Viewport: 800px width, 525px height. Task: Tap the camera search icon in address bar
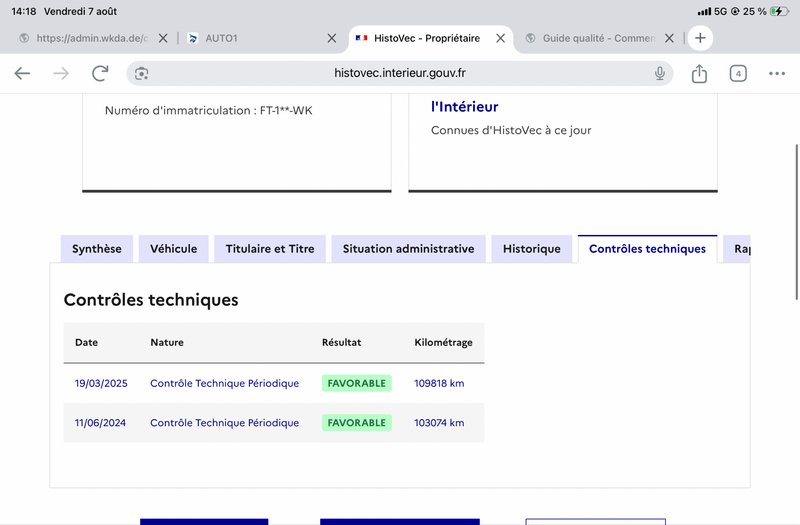[x=141, y=73]
